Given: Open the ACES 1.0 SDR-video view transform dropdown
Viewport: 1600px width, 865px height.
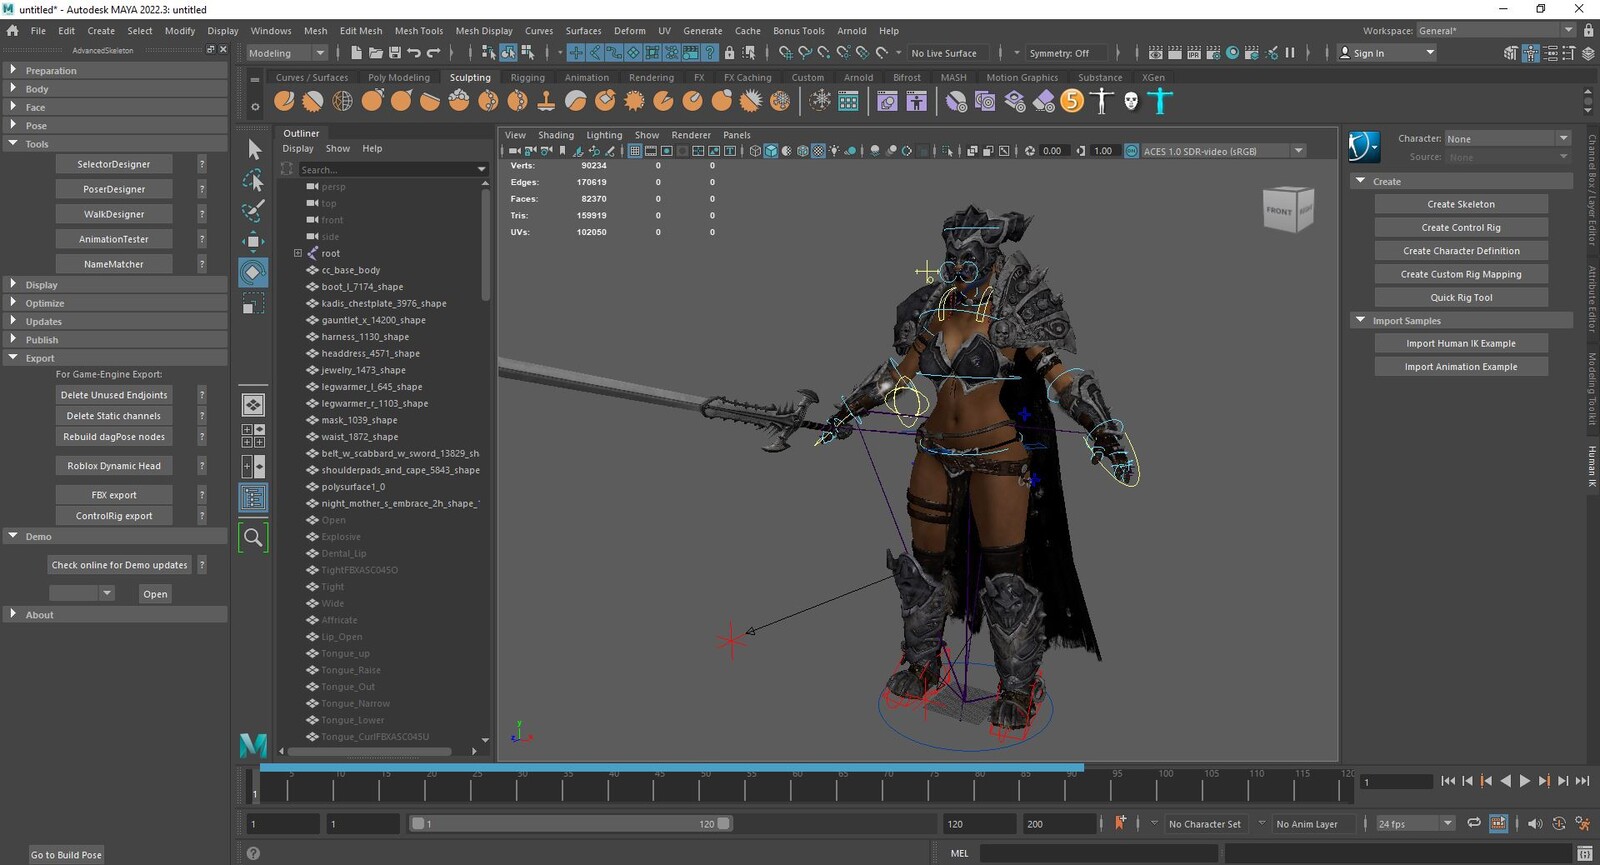Looking at the screenshot, I should 1223,151.
